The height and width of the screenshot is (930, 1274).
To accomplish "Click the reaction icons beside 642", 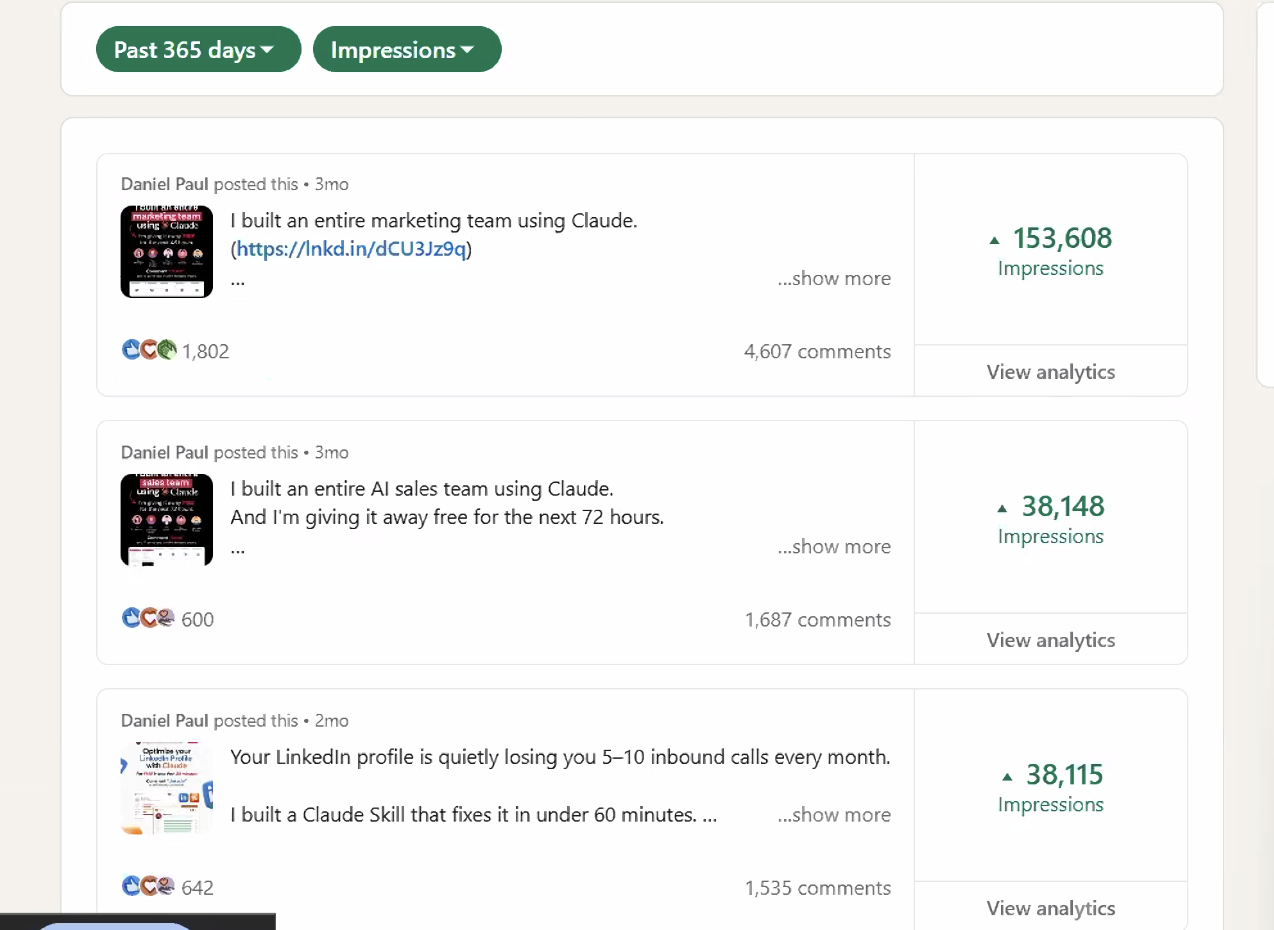I will click(149, 887).
